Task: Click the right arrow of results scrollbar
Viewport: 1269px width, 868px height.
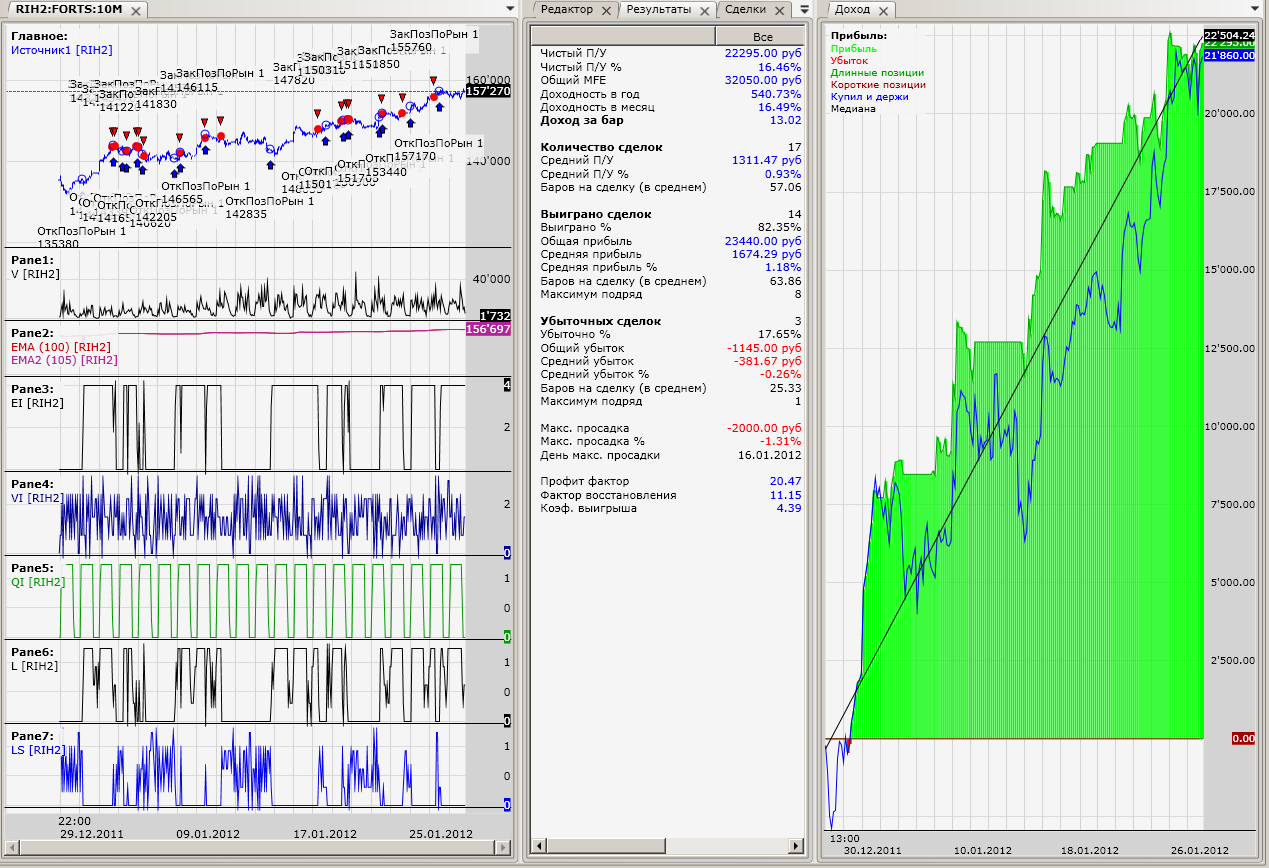Action: [796, 847]
